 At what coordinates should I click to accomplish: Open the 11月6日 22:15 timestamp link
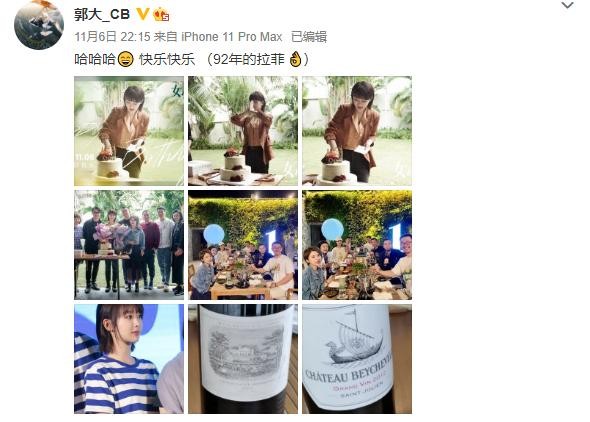coord(112,37)
